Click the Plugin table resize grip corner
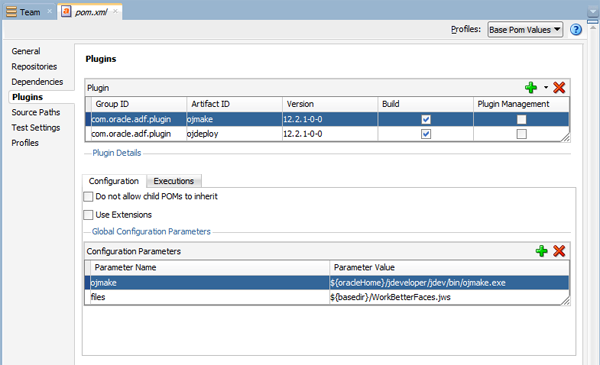 click(566, 137)
